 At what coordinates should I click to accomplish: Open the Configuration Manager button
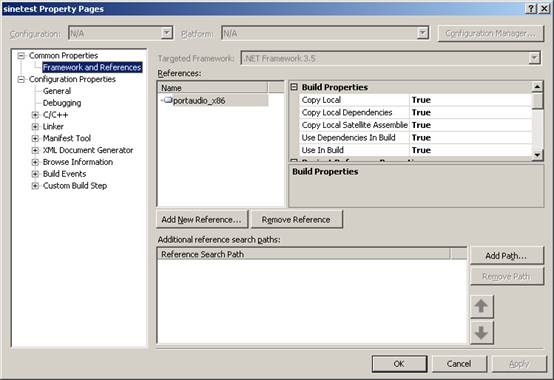[x=490, y=33]
